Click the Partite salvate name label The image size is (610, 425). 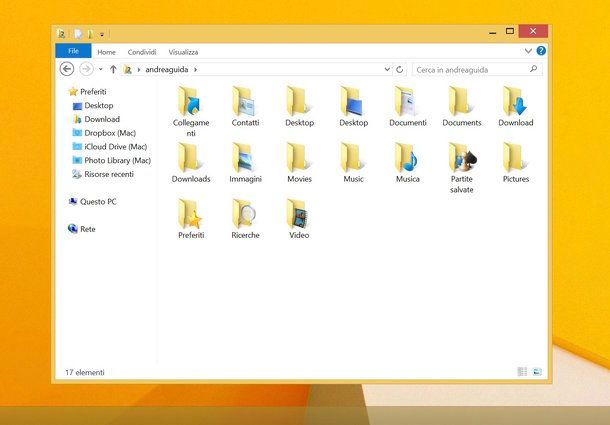pyautogui.click(x=461, y=184)
